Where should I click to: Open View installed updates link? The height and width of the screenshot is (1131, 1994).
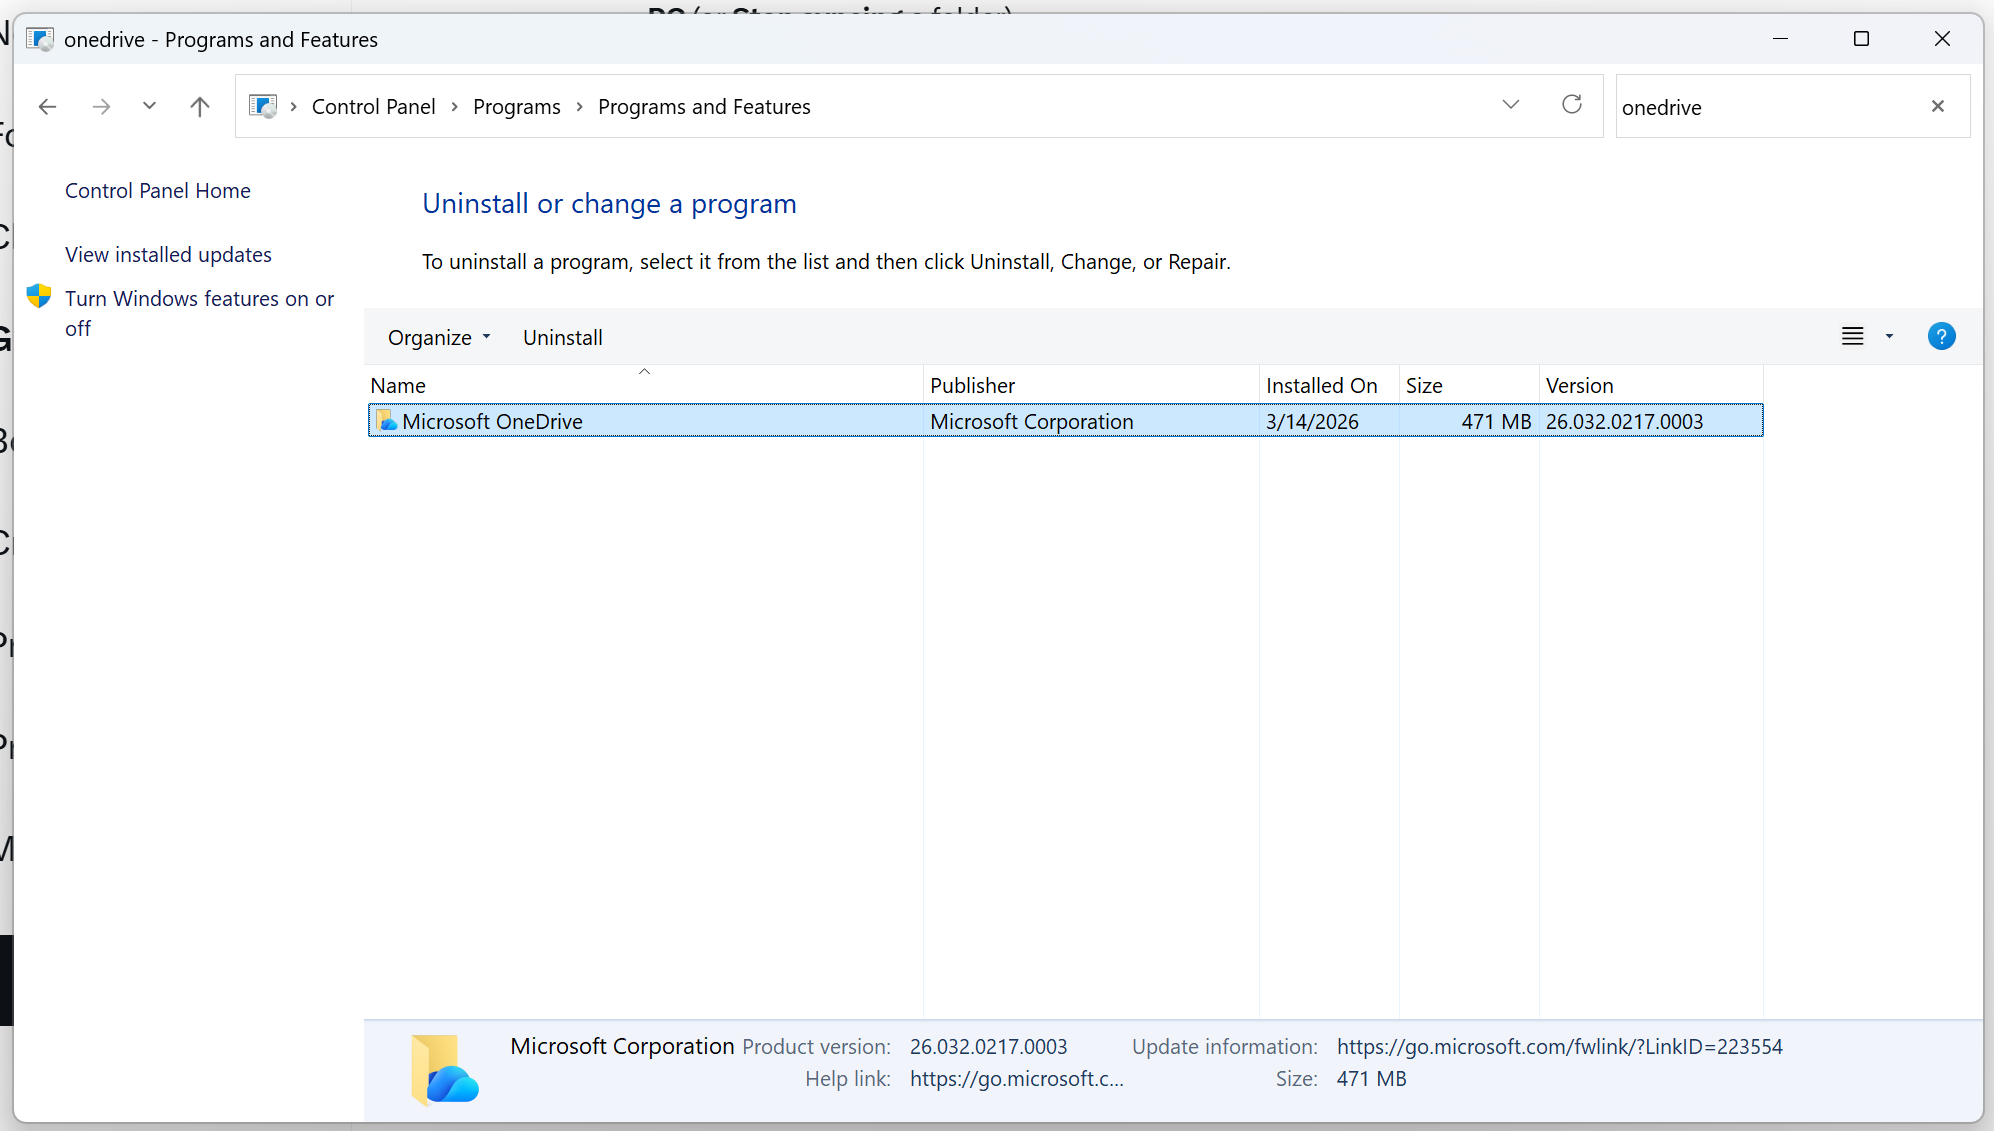point(168,255)
